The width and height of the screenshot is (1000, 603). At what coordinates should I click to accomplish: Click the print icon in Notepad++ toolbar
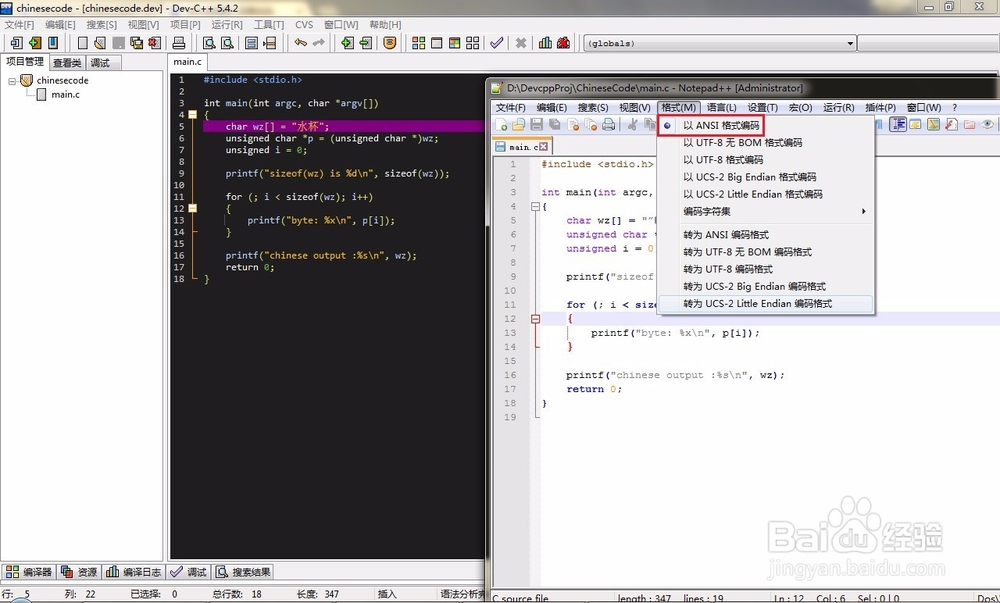point(608,124)
